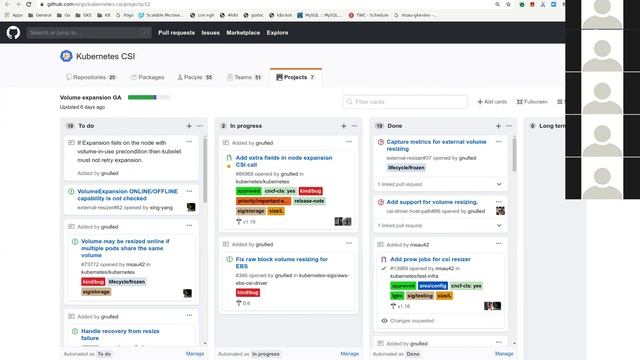Open menu for Add support for volume resizing card

(x=499, y=202)
